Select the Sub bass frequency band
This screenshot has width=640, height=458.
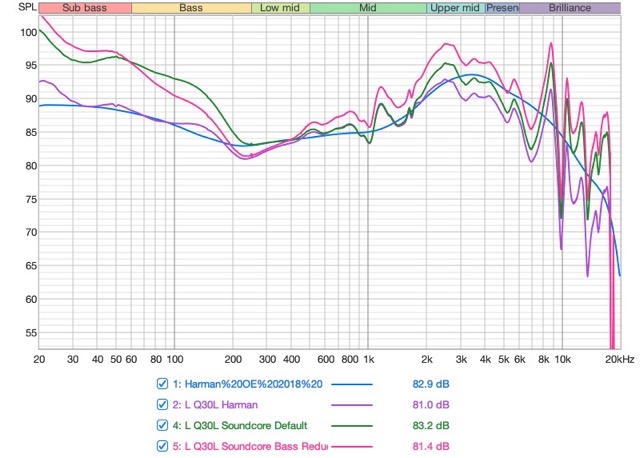[85, 8]
